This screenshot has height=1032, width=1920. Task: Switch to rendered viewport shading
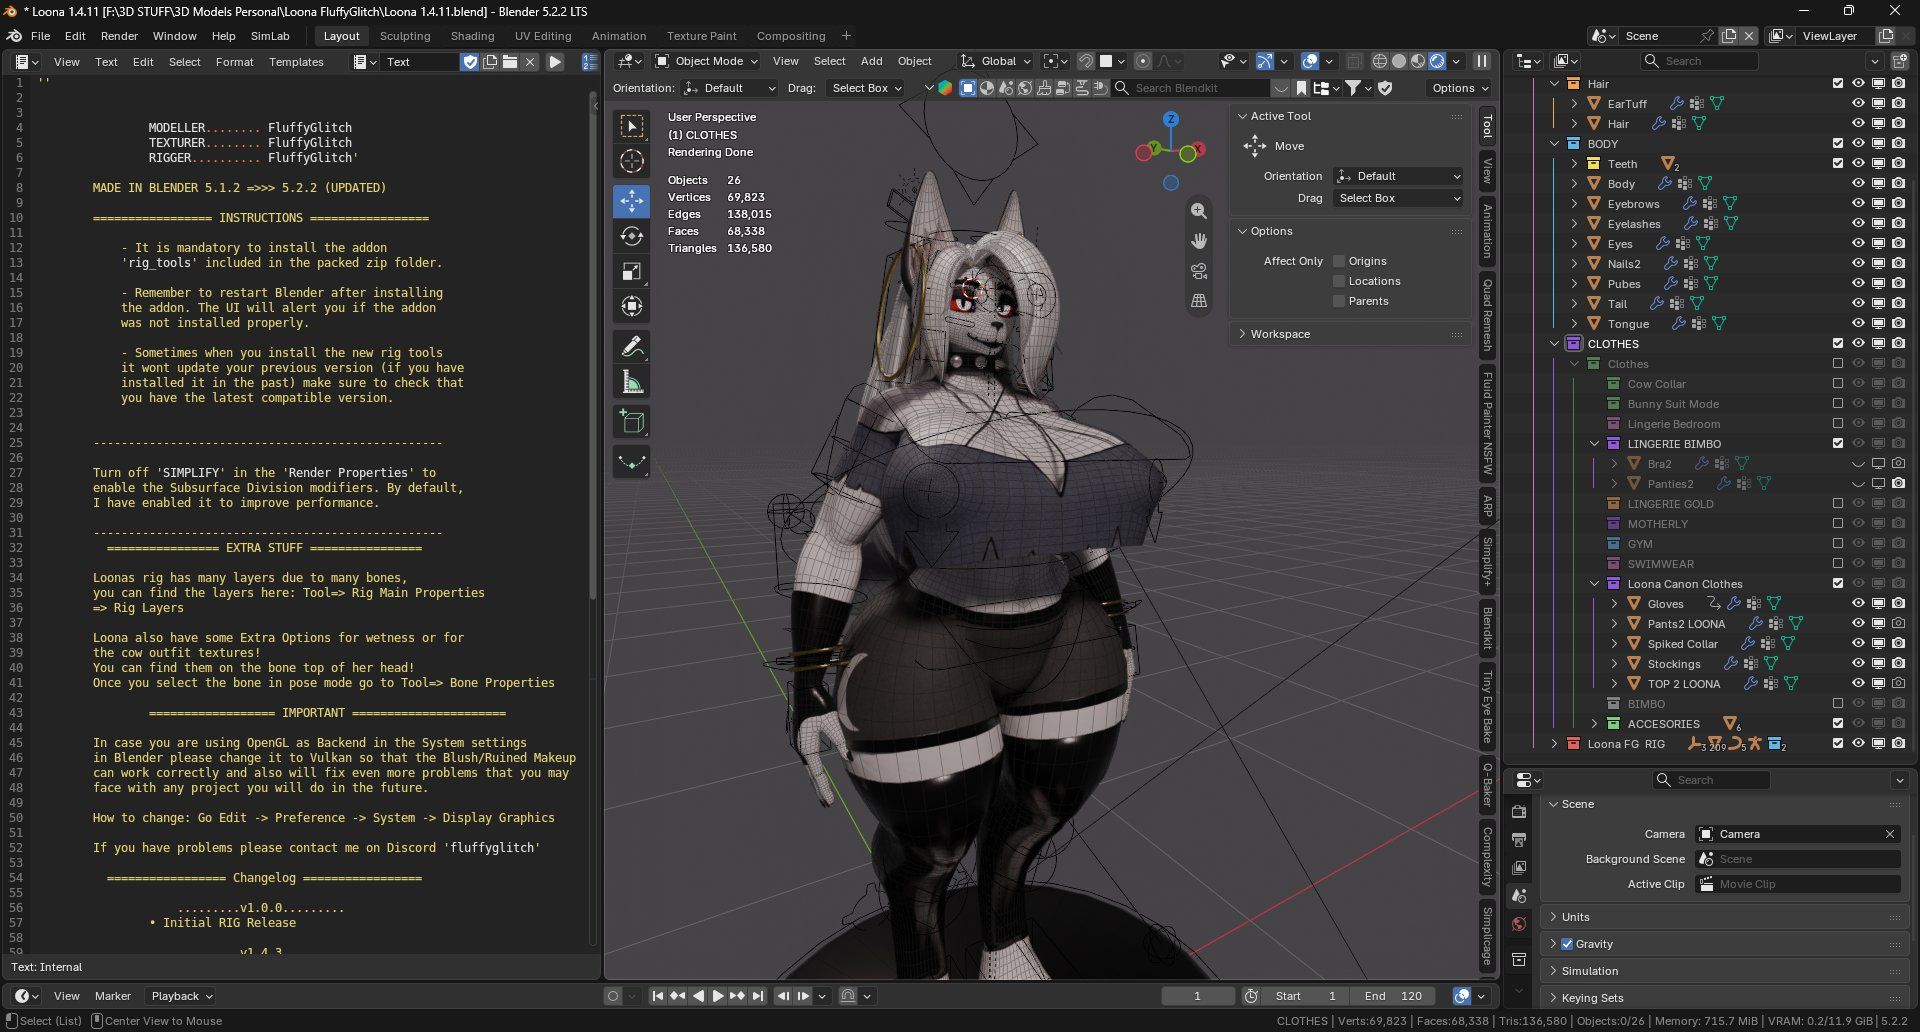1436,61
